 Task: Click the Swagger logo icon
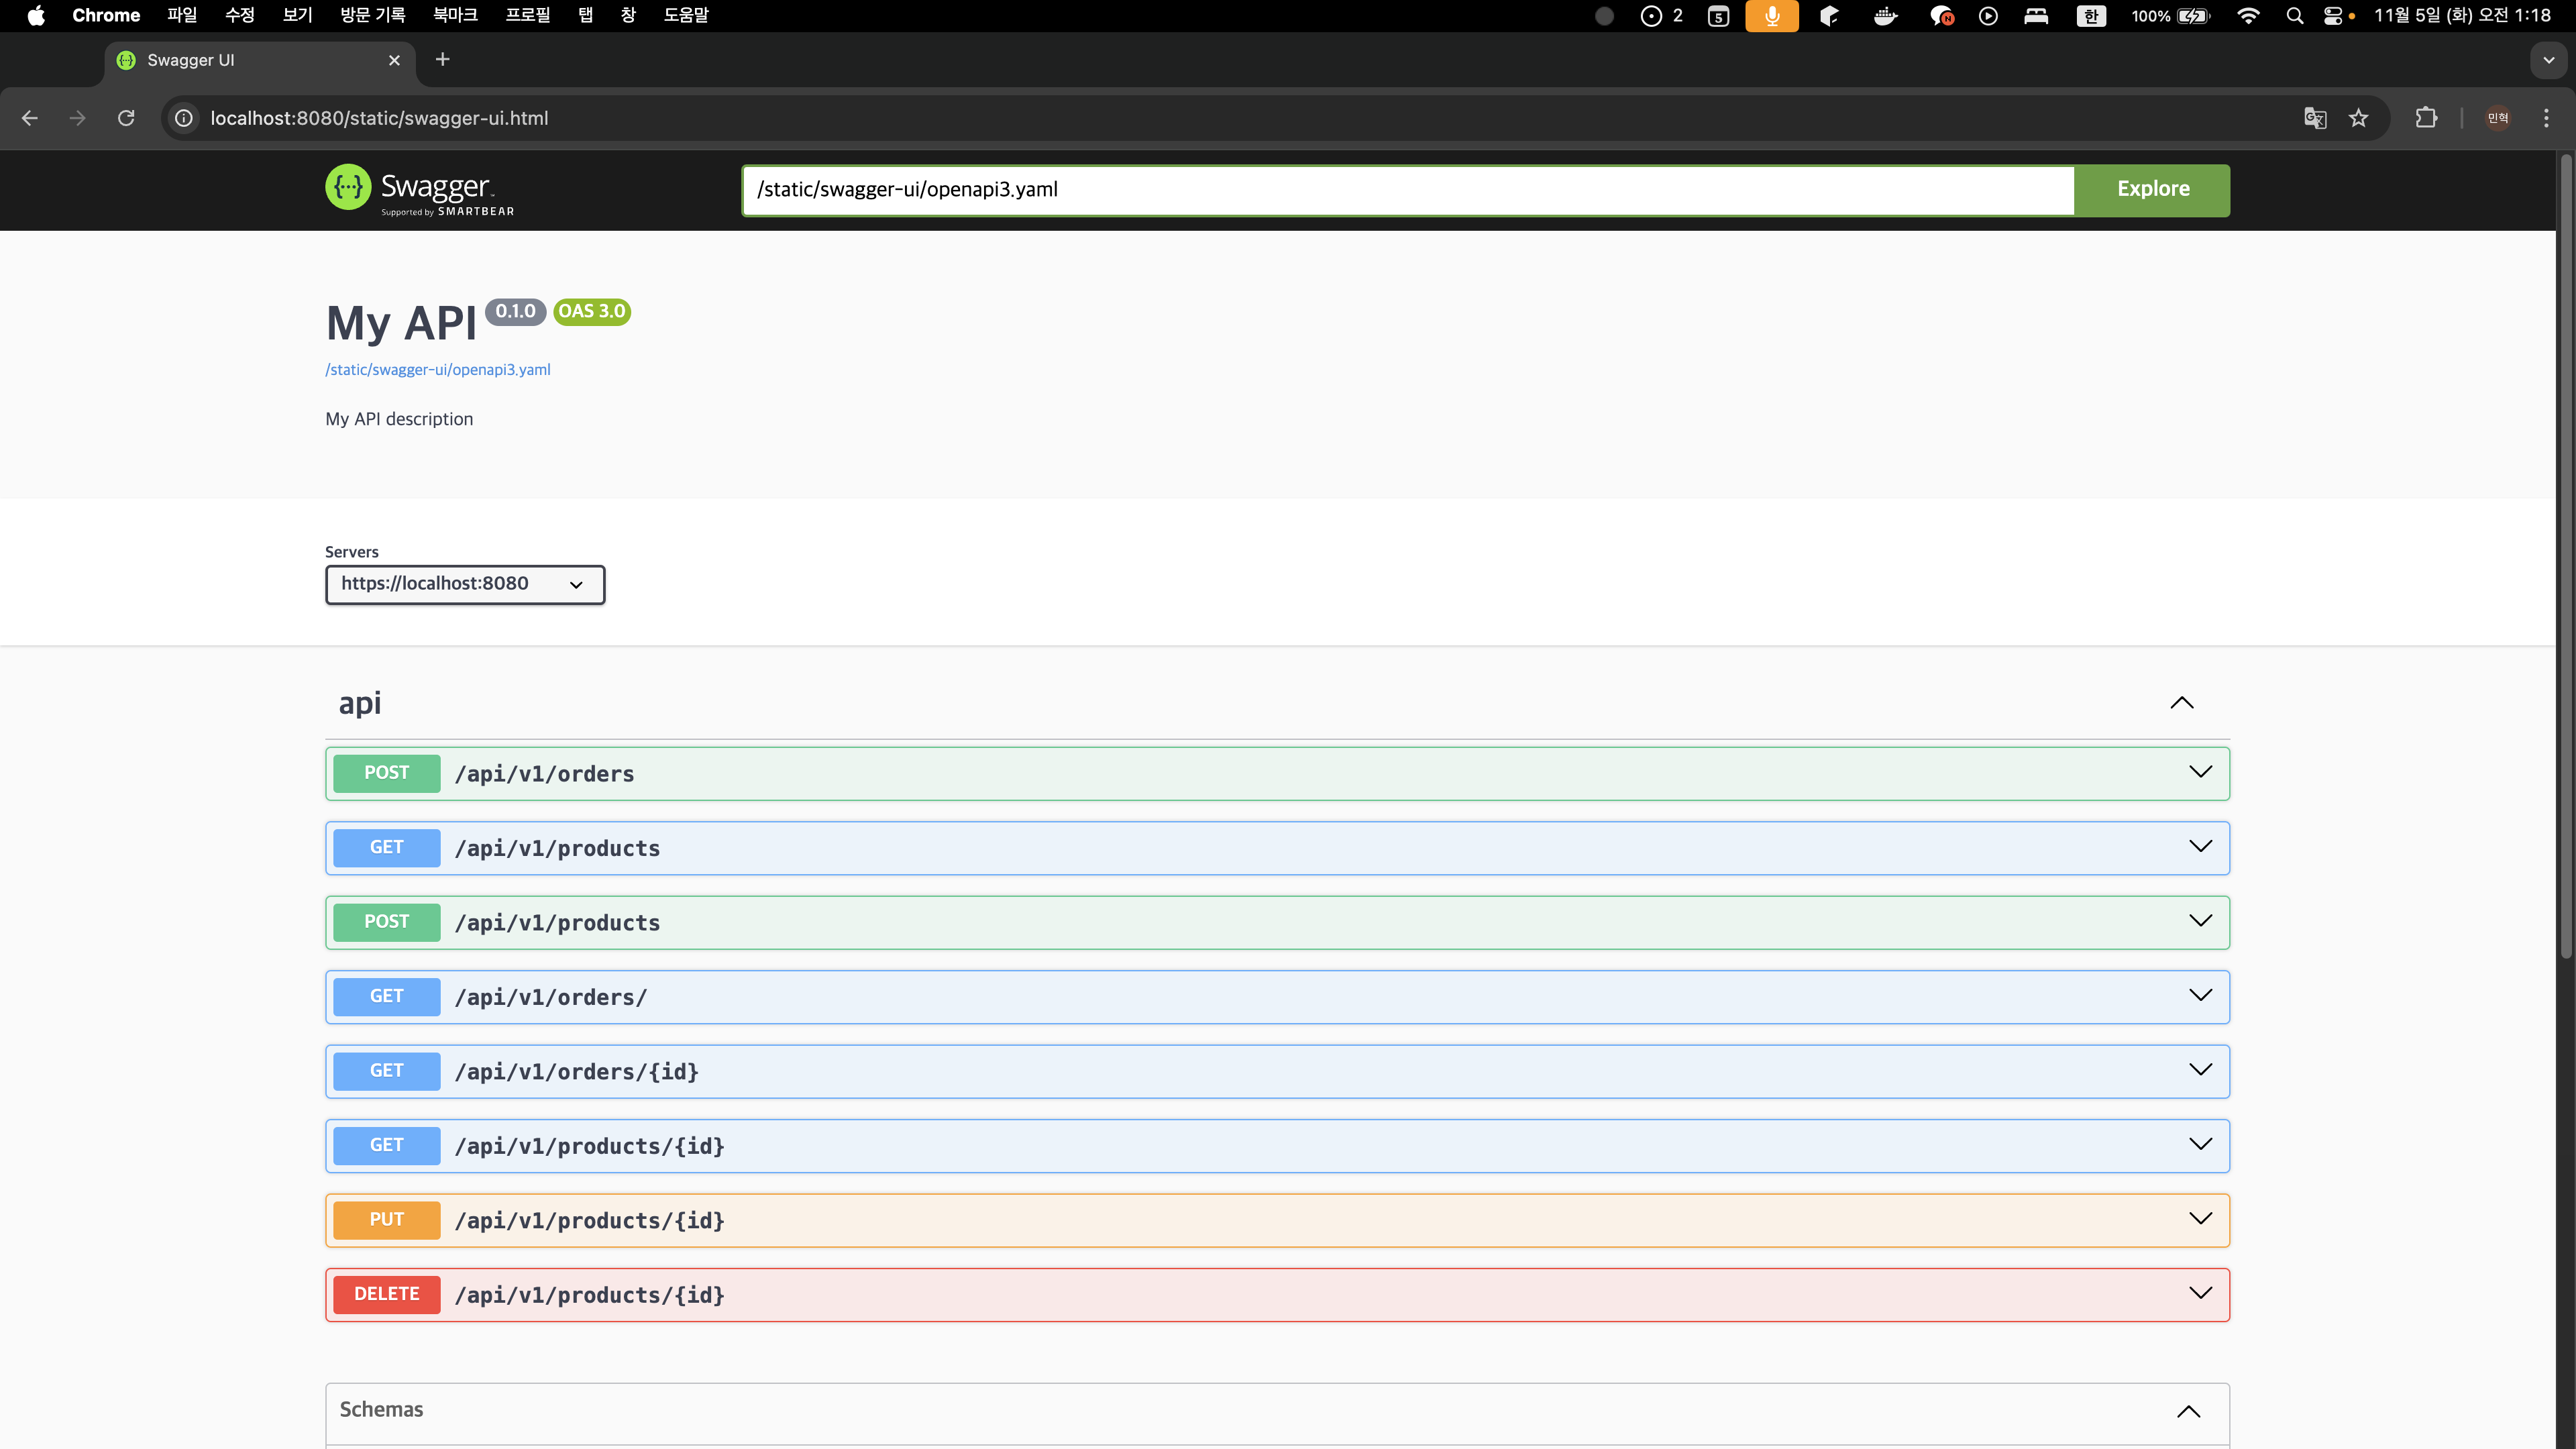coord(348,187)
